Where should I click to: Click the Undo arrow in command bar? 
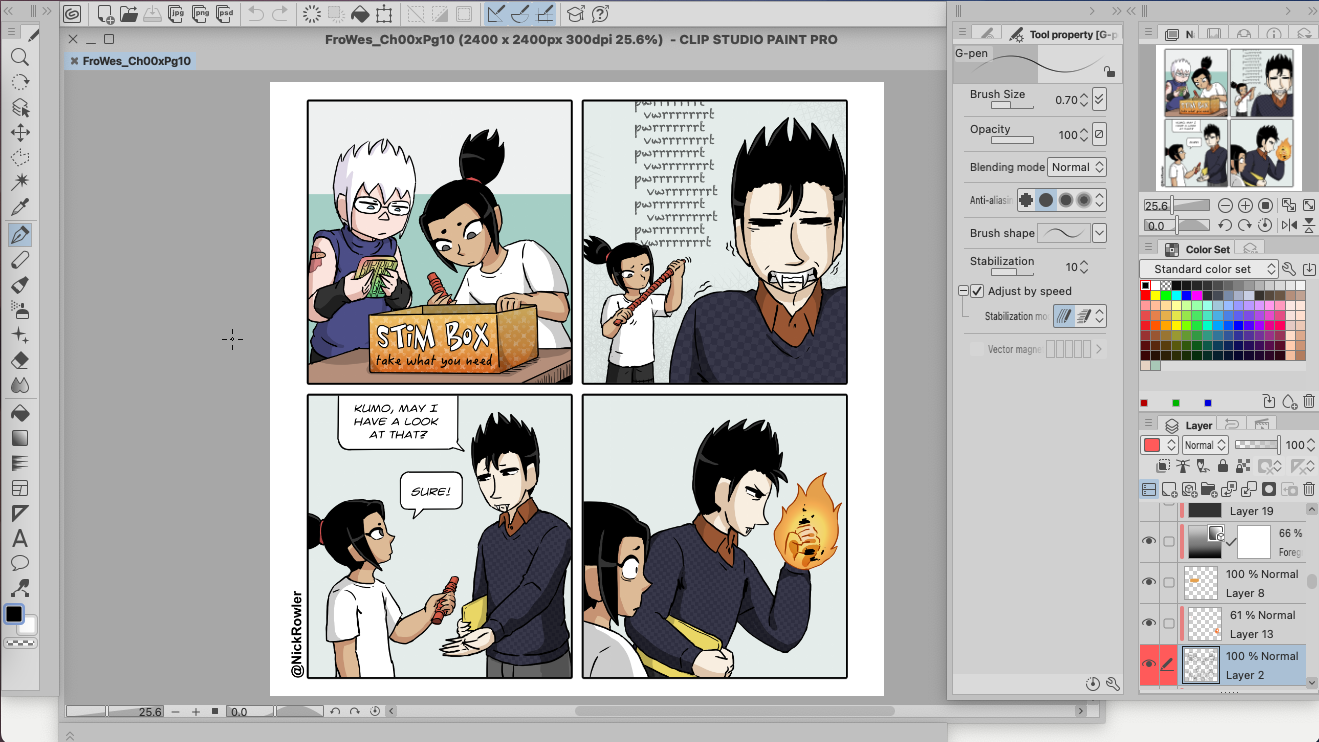pos(256,14)
